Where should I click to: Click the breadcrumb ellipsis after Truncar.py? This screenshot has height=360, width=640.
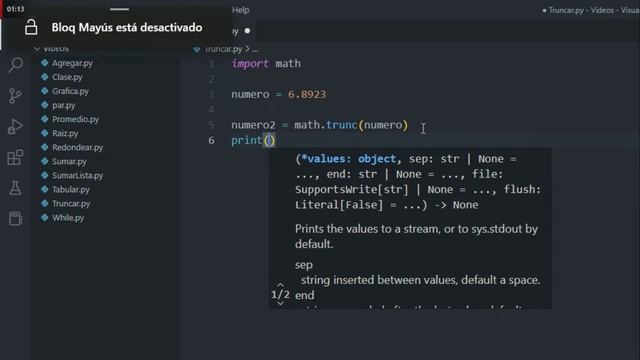[255, 50]
